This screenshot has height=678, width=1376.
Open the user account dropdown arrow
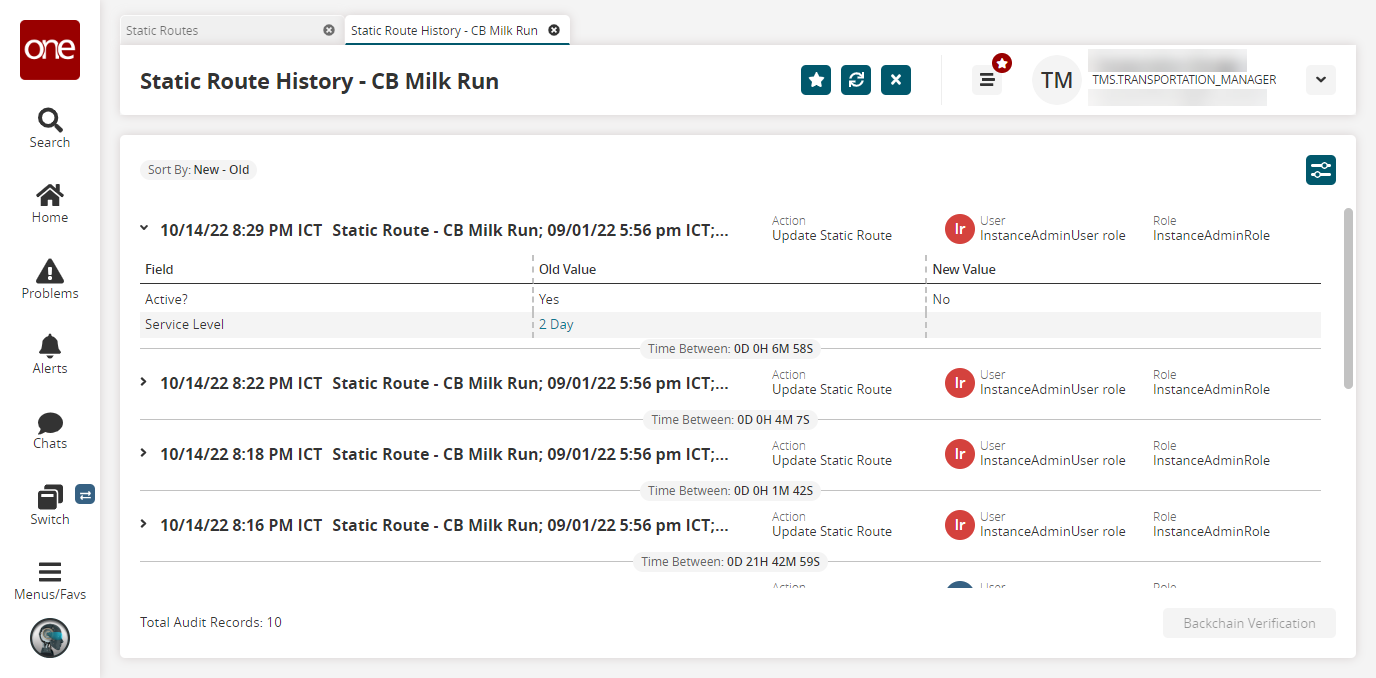pyautogui.click(x=1320, y=80)
